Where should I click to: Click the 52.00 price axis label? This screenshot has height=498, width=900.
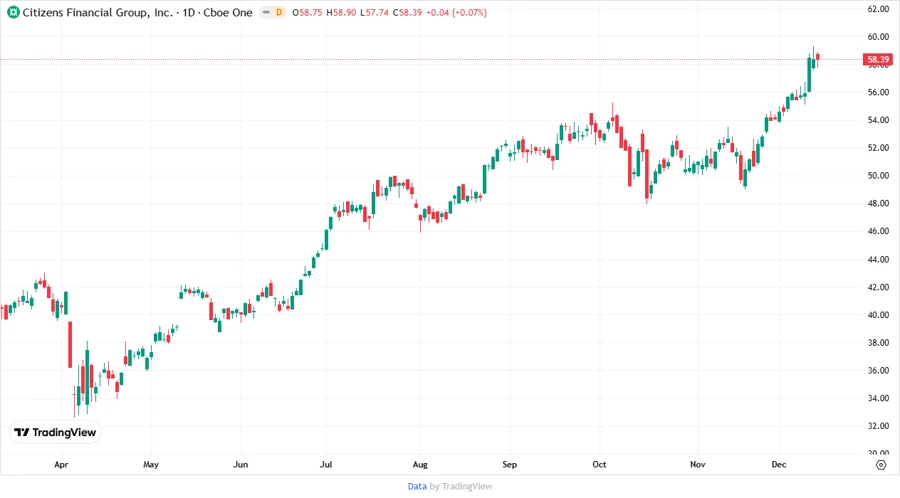(x=878, y=148)
